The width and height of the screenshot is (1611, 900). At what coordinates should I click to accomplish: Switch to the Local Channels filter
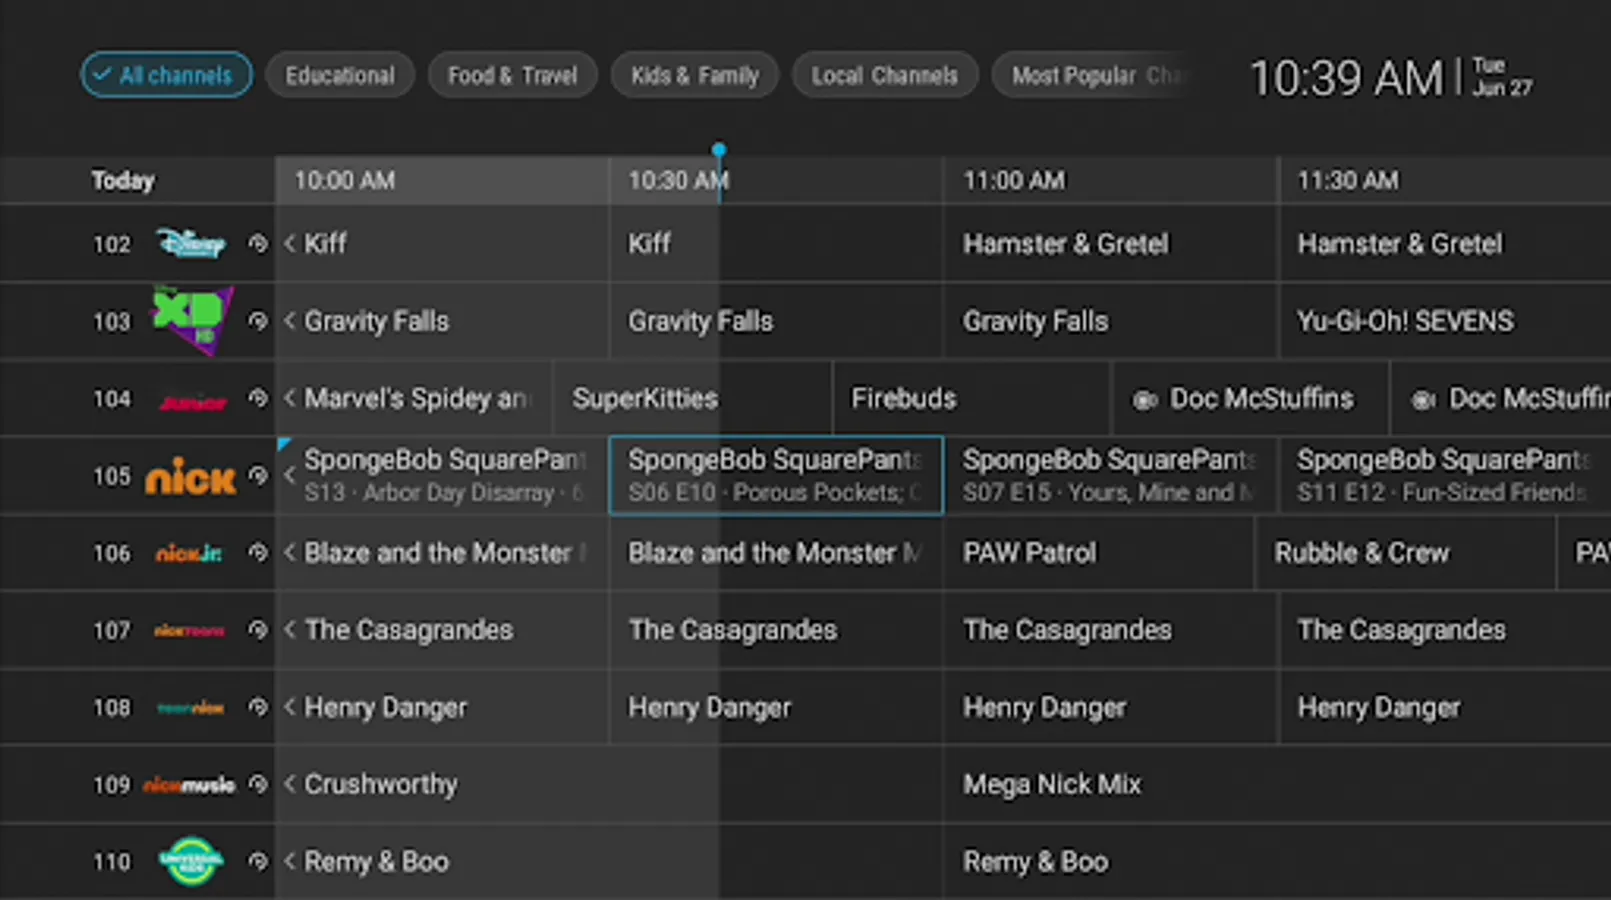click(x=885, y=75)
